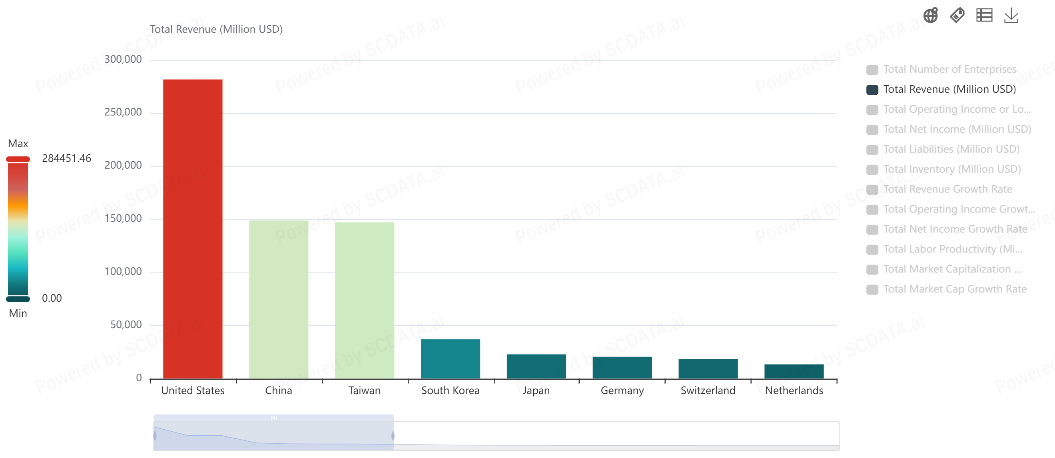Click right handle of data zoom slider
The image size is (1055, 458).
click(x=393, y=436)
